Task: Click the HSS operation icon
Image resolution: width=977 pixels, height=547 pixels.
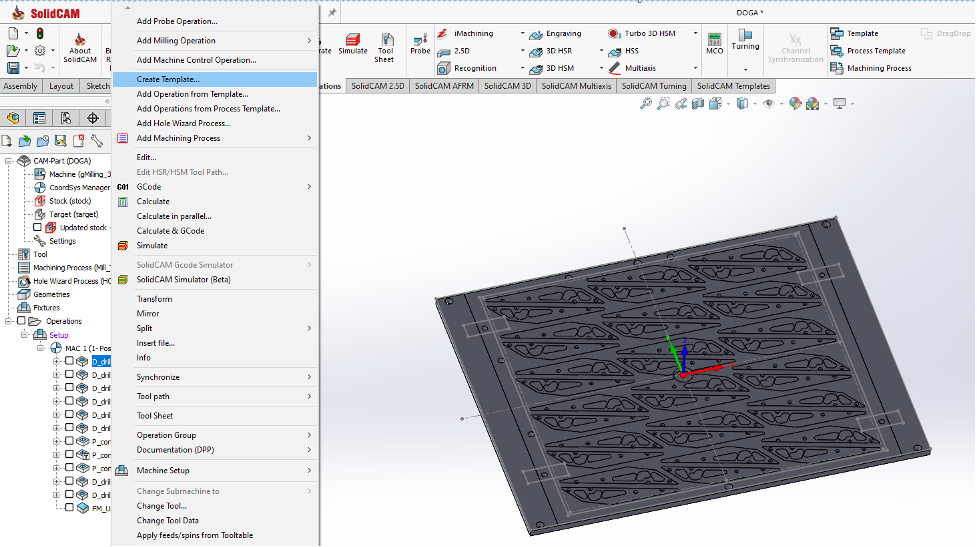Action: click(x=614, y=51)
